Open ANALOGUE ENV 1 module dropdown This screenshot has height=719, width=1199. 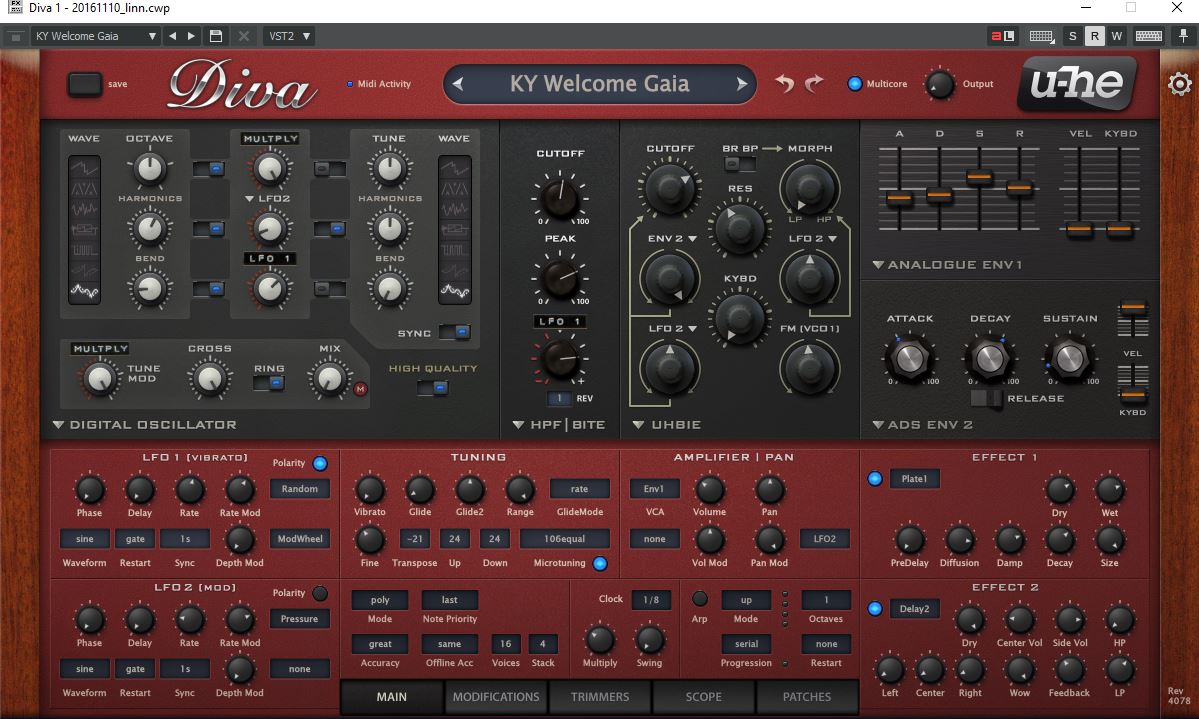[947, 265]
